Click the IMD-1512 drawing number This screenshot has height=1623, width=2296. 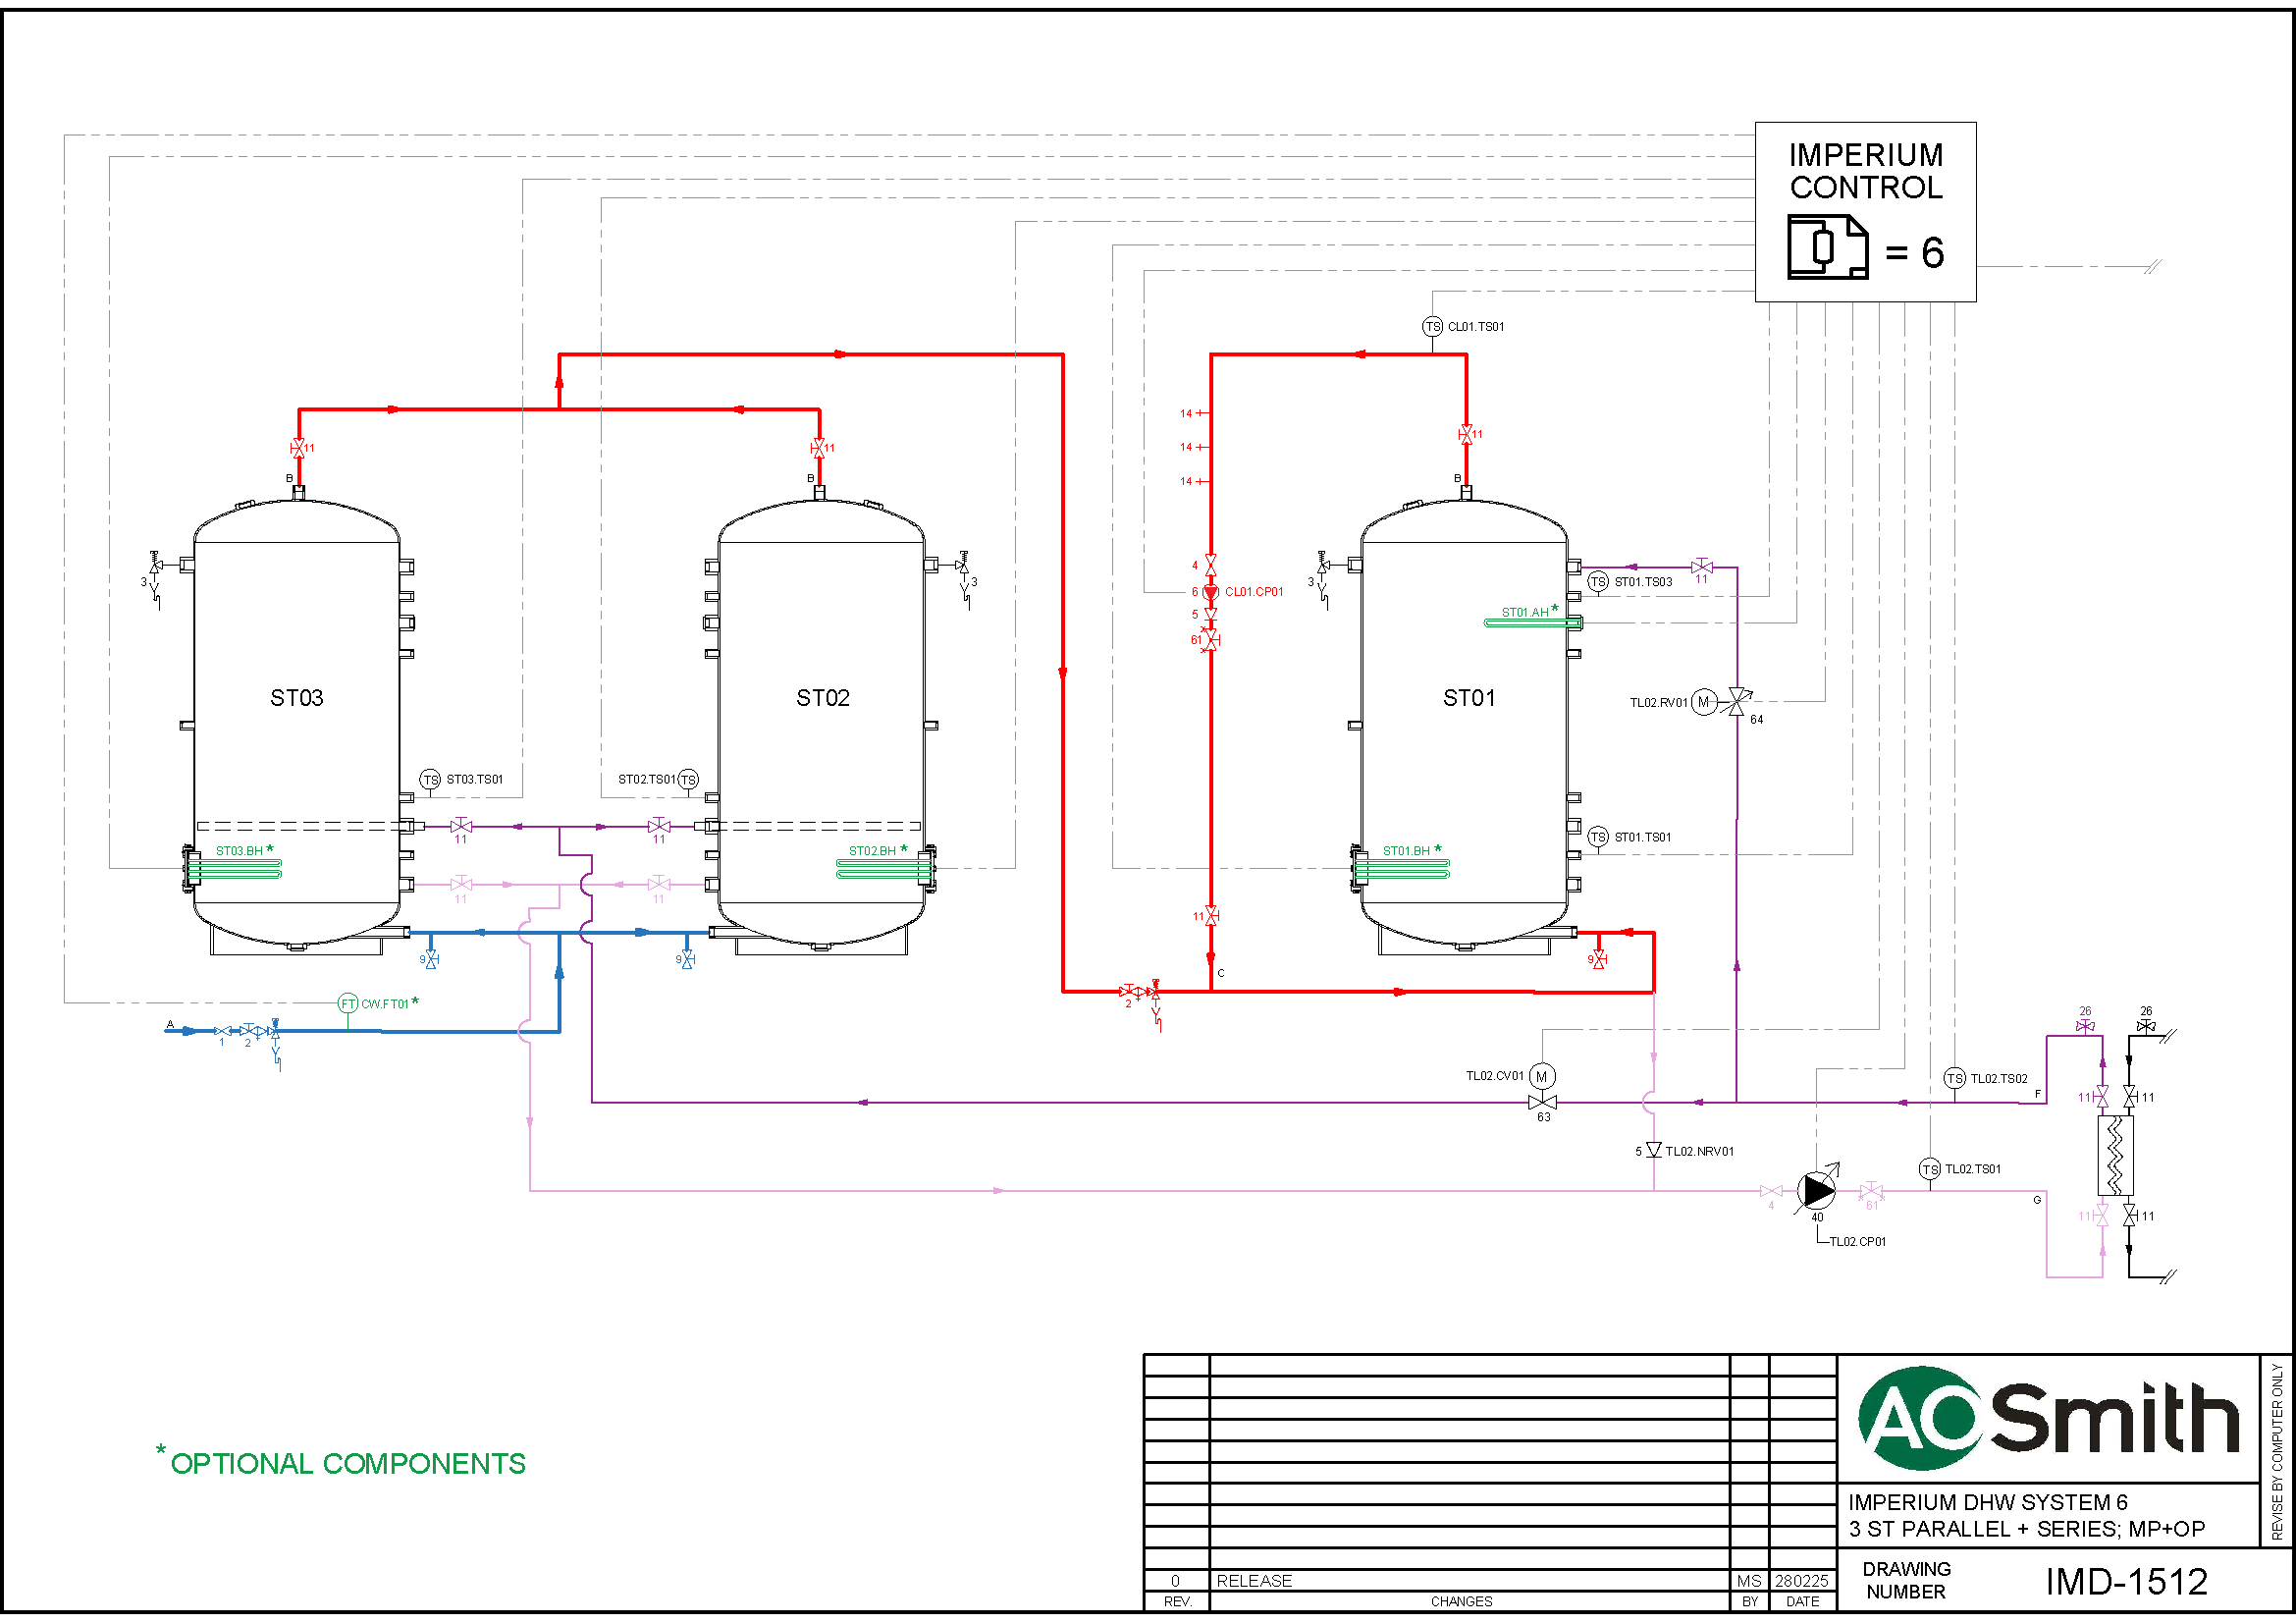(2126, 1581)
